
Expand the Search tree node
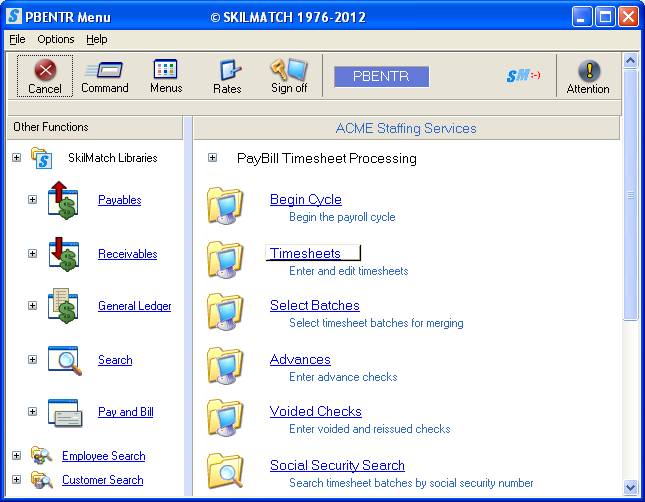tap(32, 360)
